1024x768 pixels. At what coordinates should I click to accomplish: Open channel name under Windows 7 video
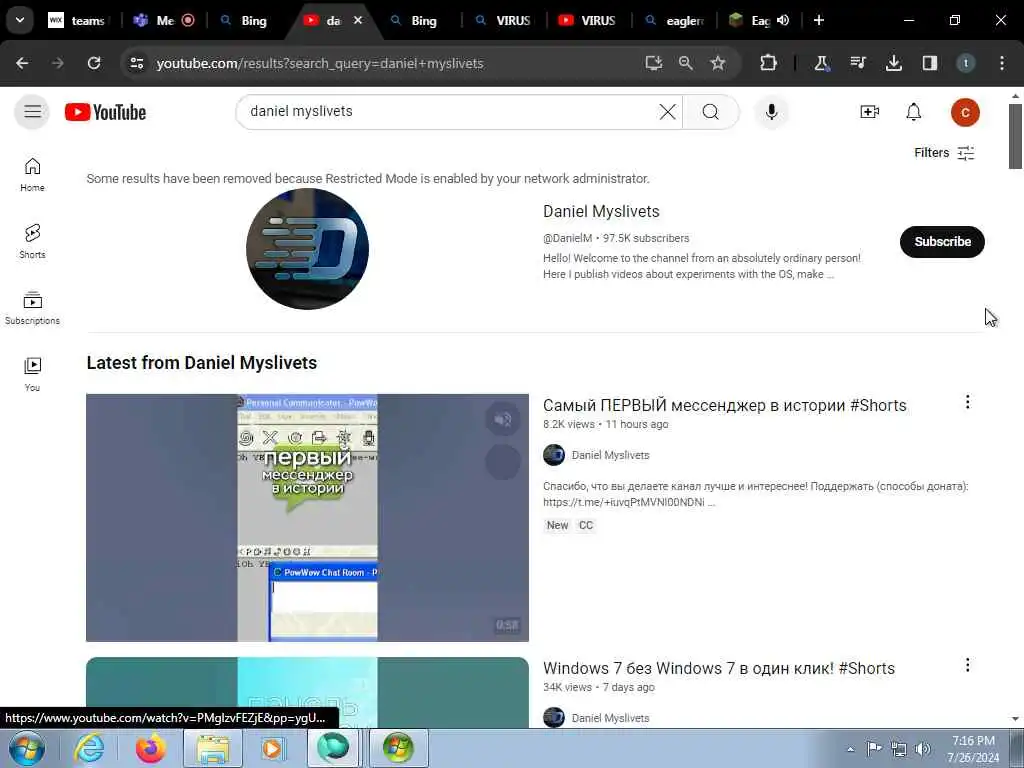pyautogui.click(x=610, y=718)
